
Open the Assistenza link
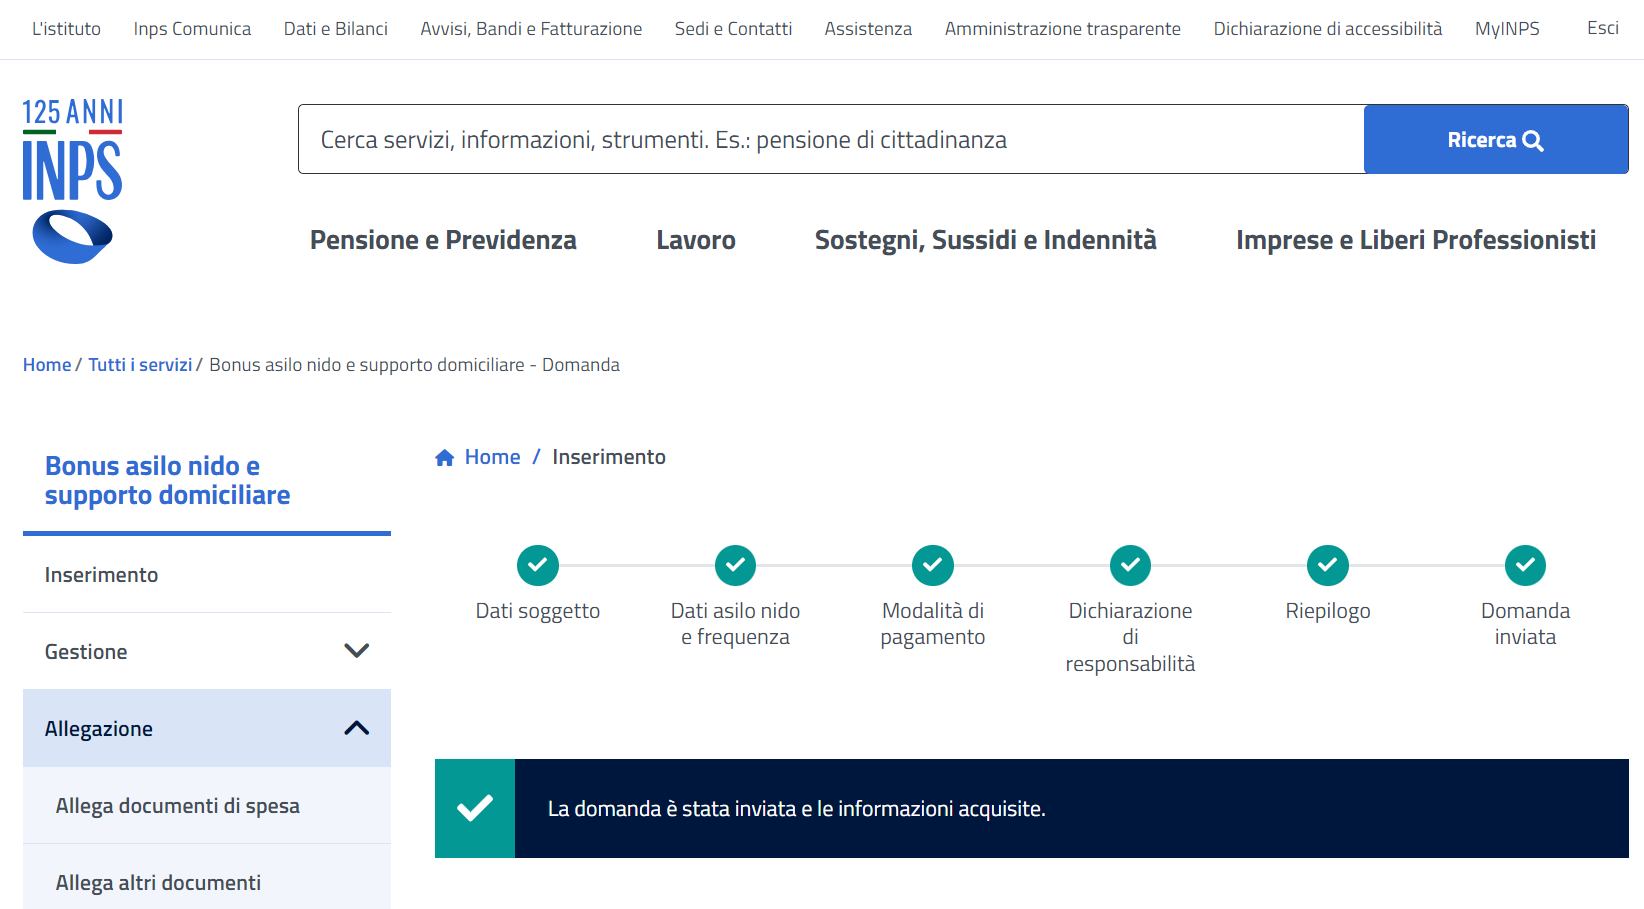click(868, 29)
